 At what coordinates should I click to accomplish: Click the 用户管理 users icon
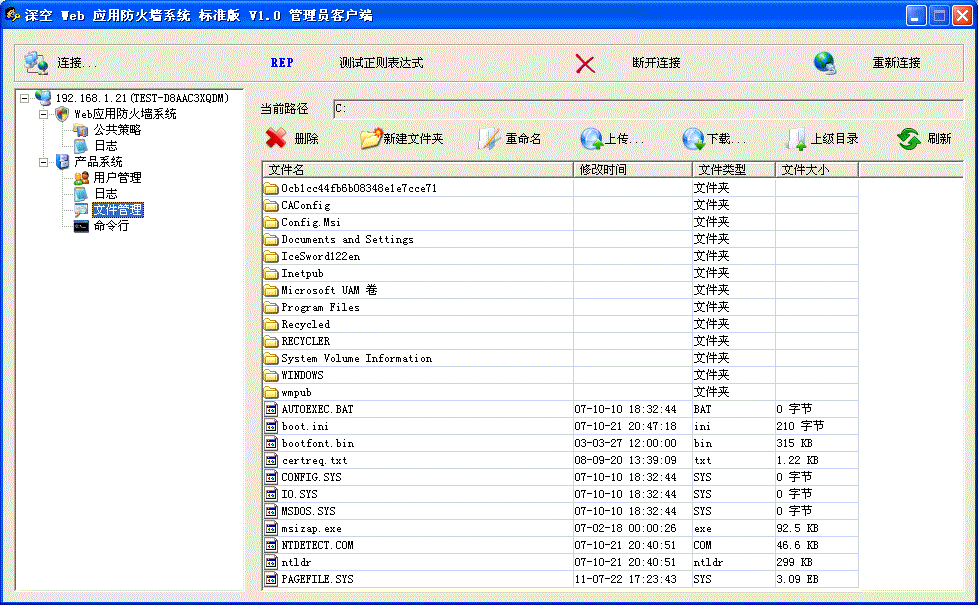(81, 178)
